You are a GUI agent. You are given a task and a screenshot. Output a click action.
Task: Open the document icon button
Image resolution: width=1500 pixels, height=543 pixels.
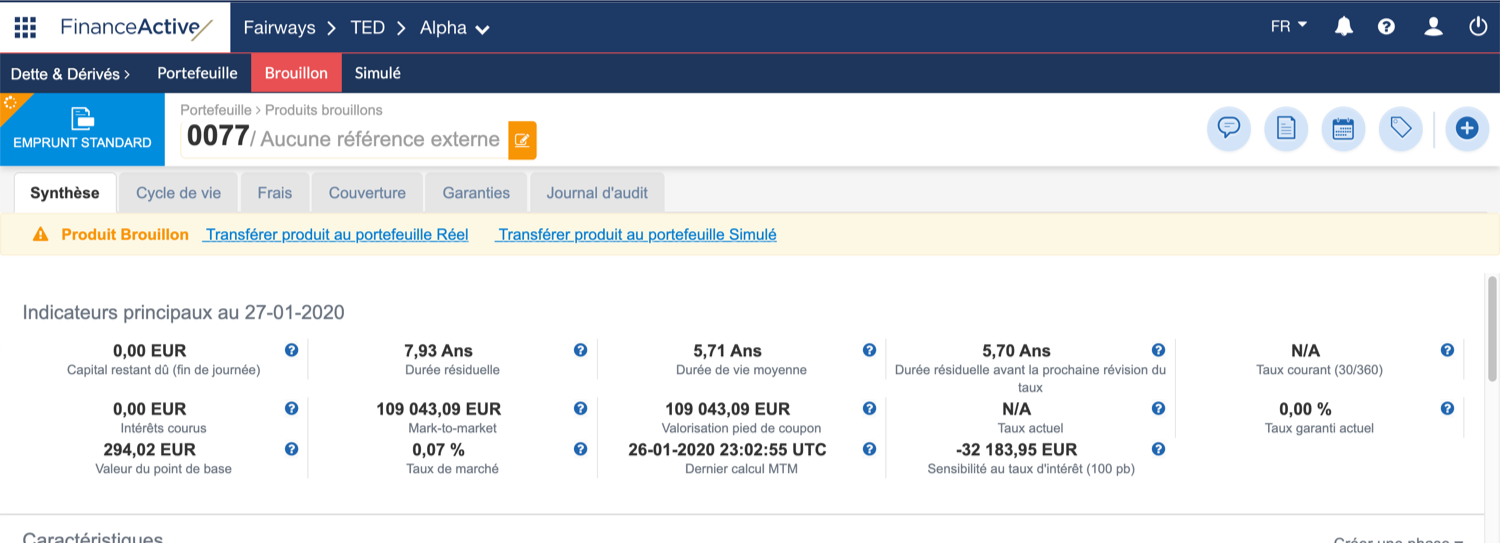click(x=1286, y=129)
